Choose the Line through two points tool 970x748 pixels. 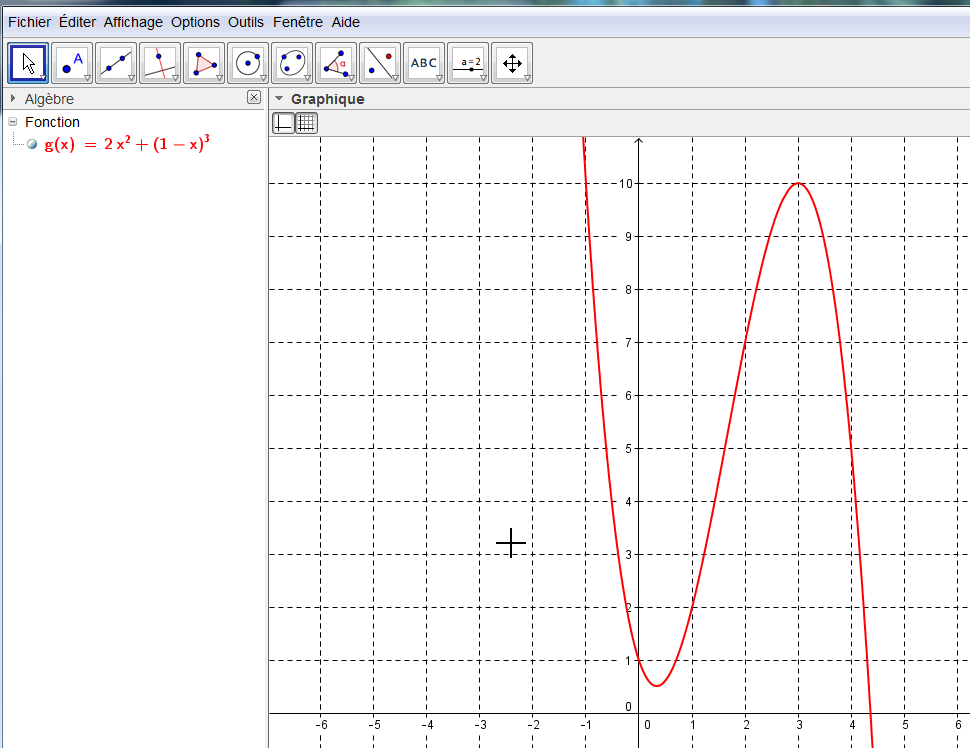116,63
